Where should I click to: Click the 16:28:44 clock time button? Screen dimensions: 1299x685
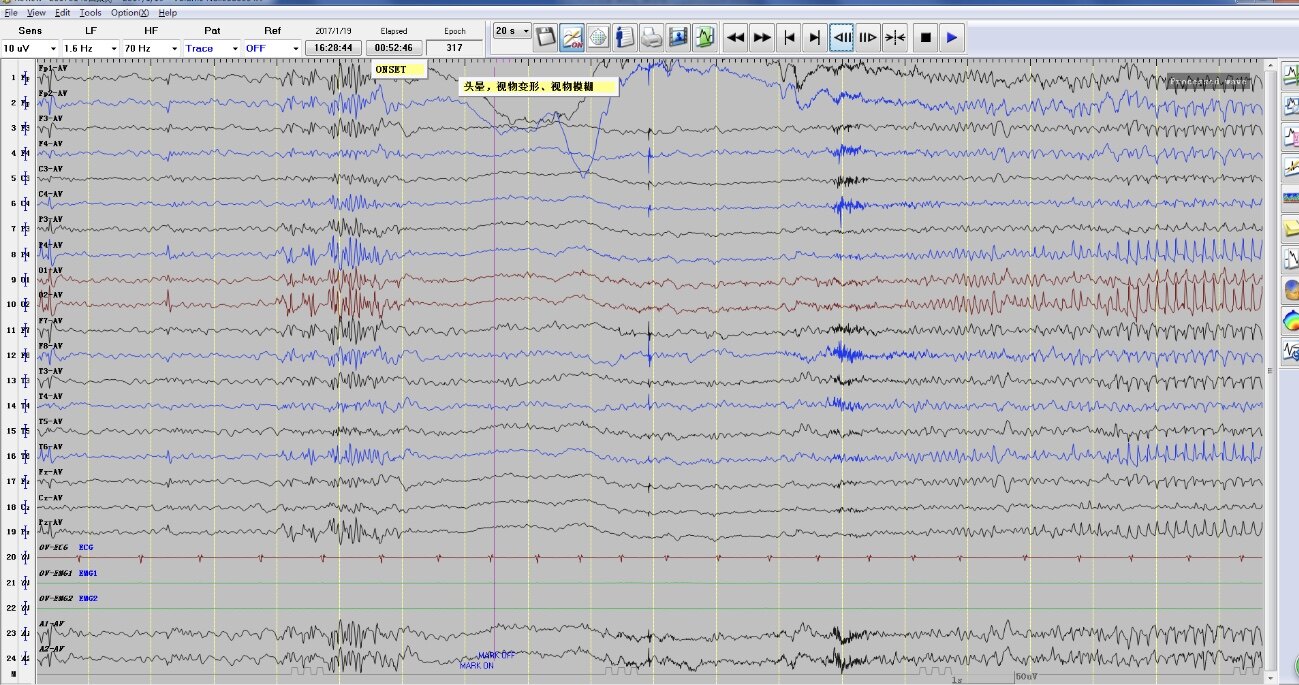click(333, 48)
